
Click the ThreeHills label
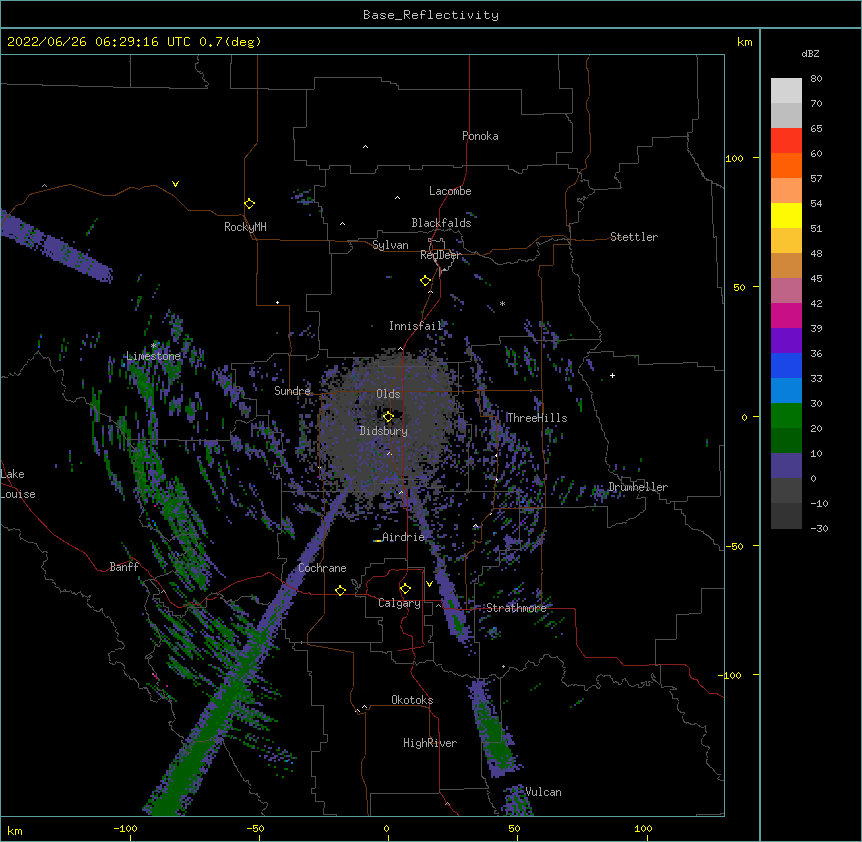[537, 418]
